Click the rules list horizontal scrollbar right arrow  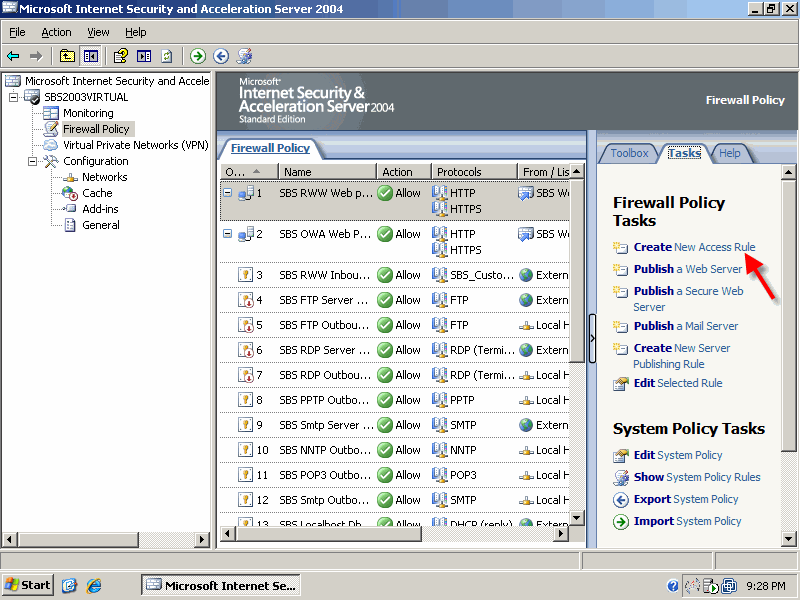click(561, 534)
